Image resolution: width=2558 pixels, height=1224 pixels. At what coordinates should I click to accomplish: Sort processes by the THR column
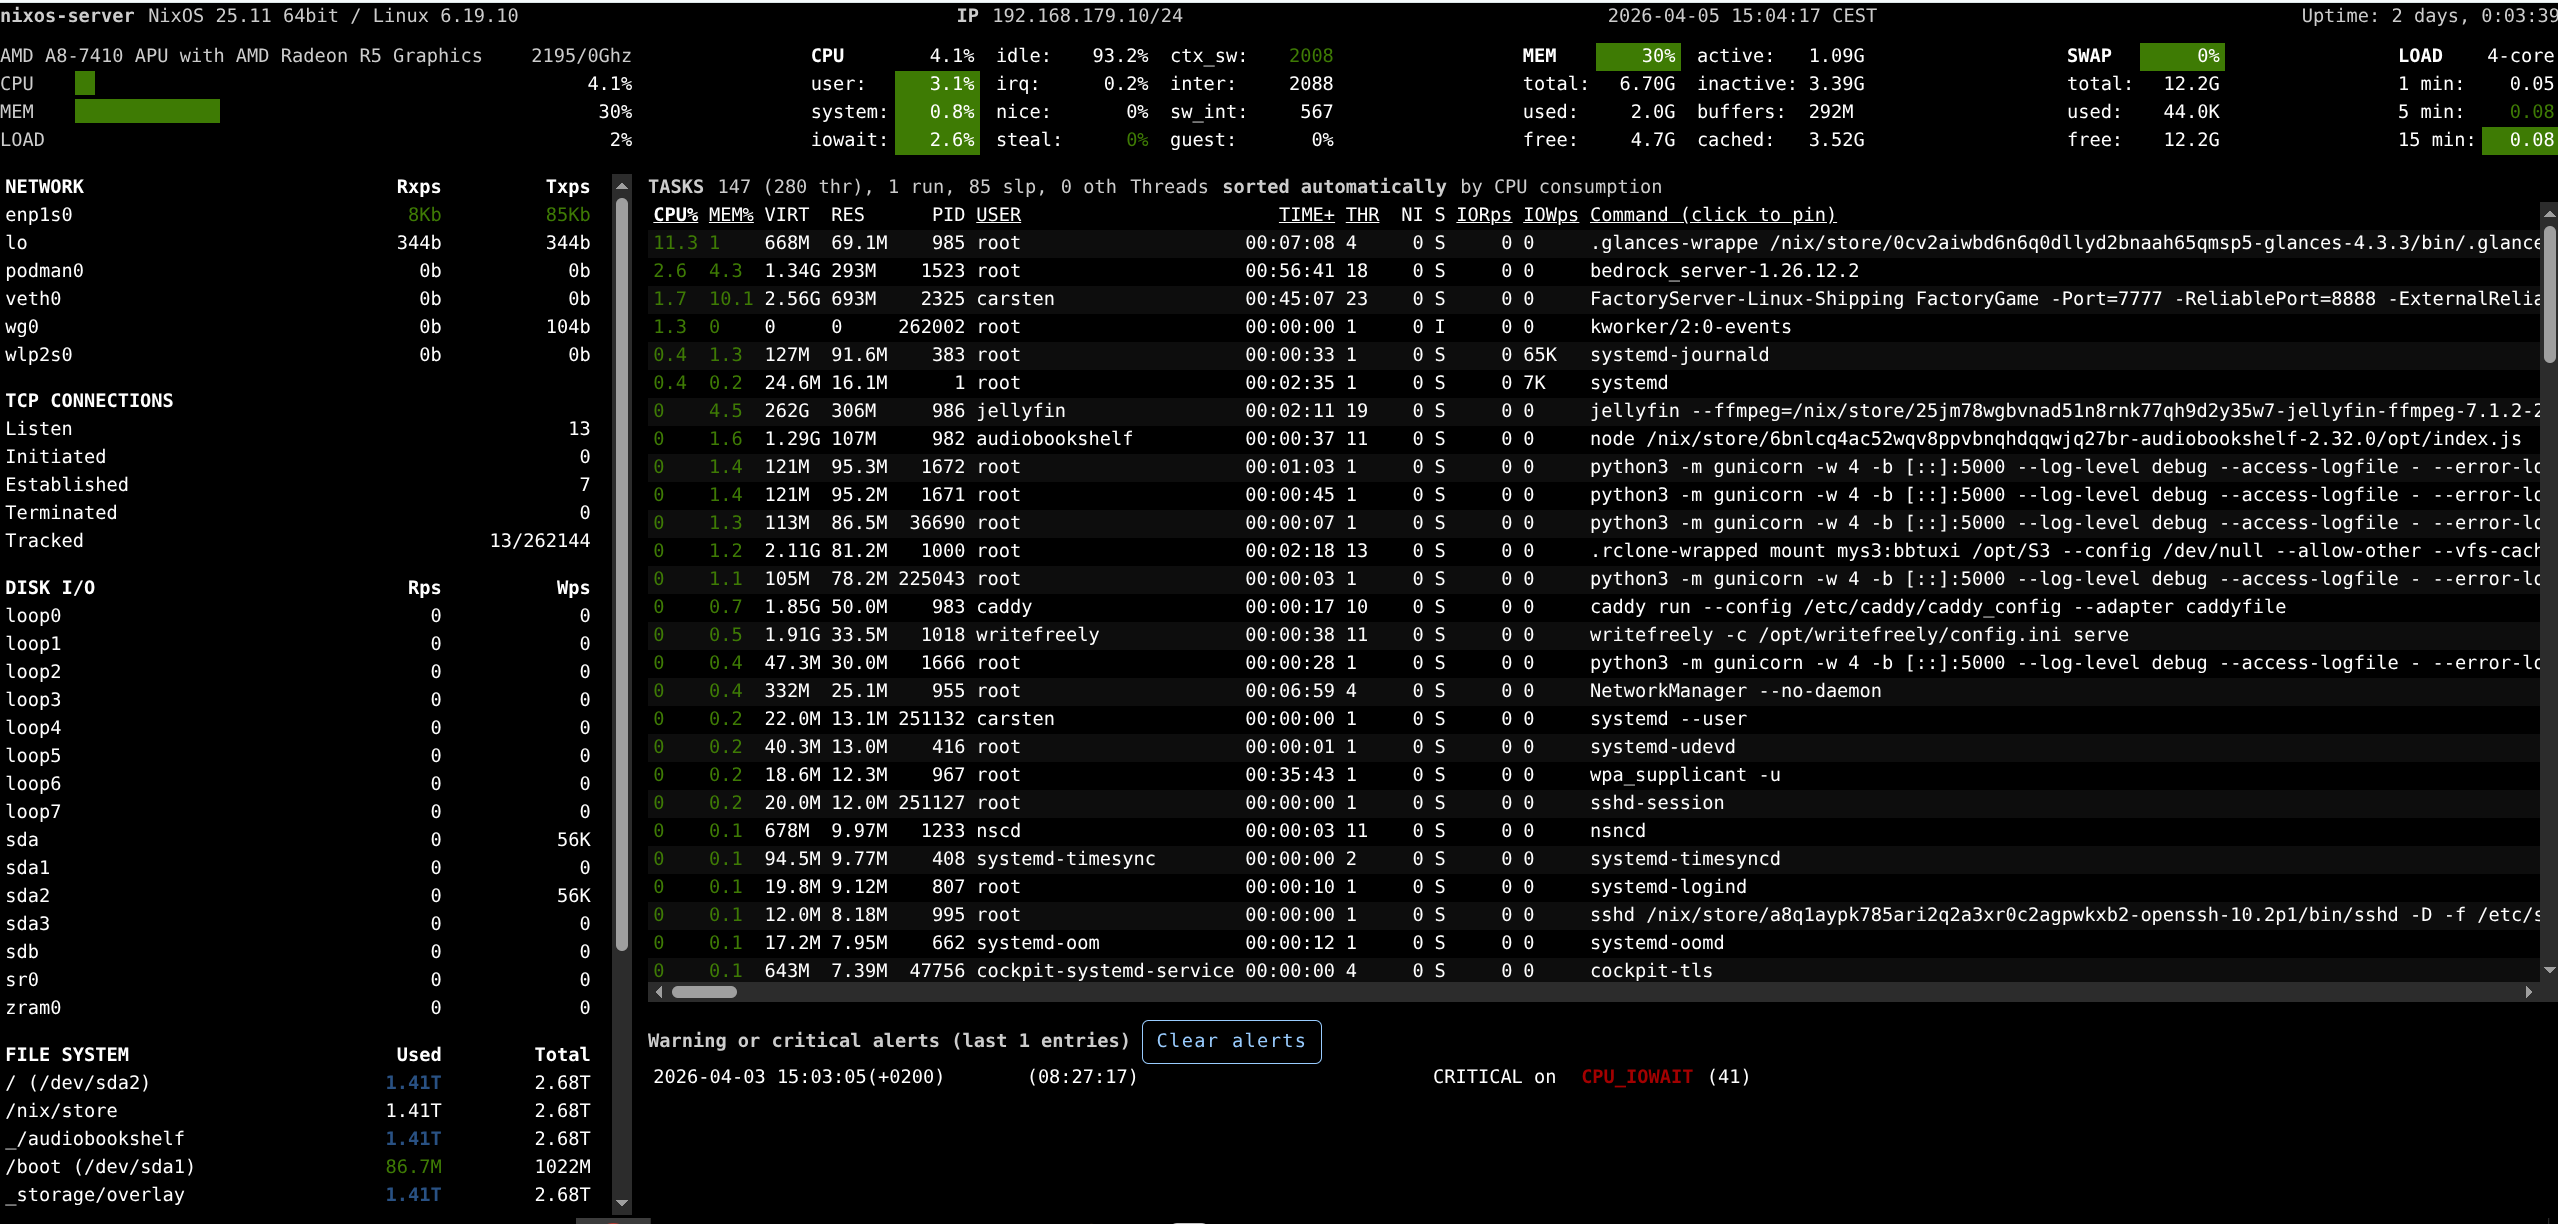tap(1362, 214)
